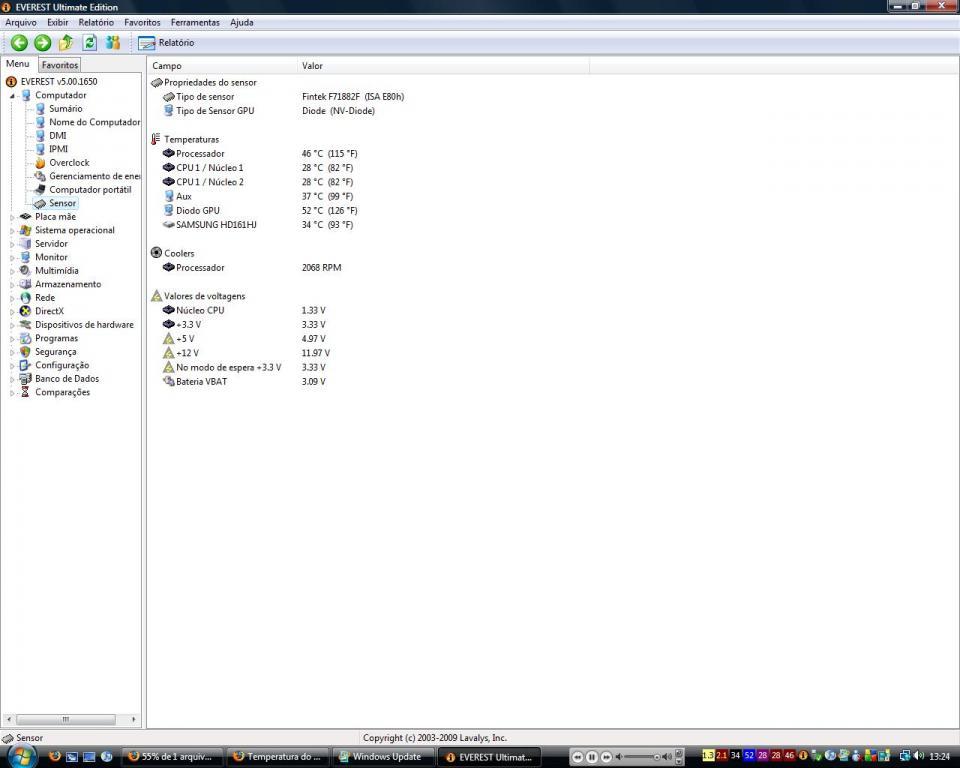Open the '55% de 1 arquiv...' download taskbar button
The width and height of the screenshot is (960, 768).
tap(172, 757)
